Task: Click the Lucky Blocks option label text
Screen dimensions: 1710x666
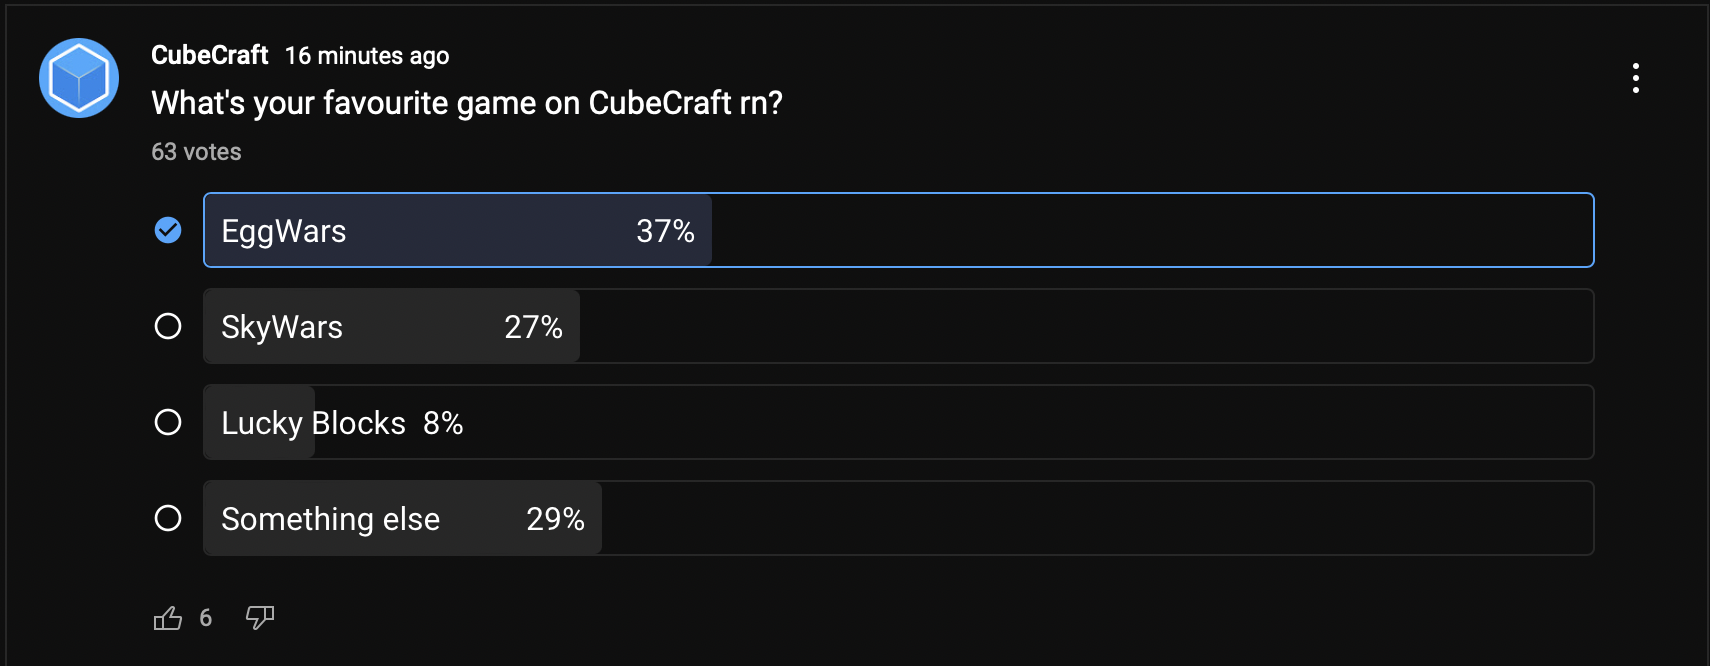Action: click(313, 423)
